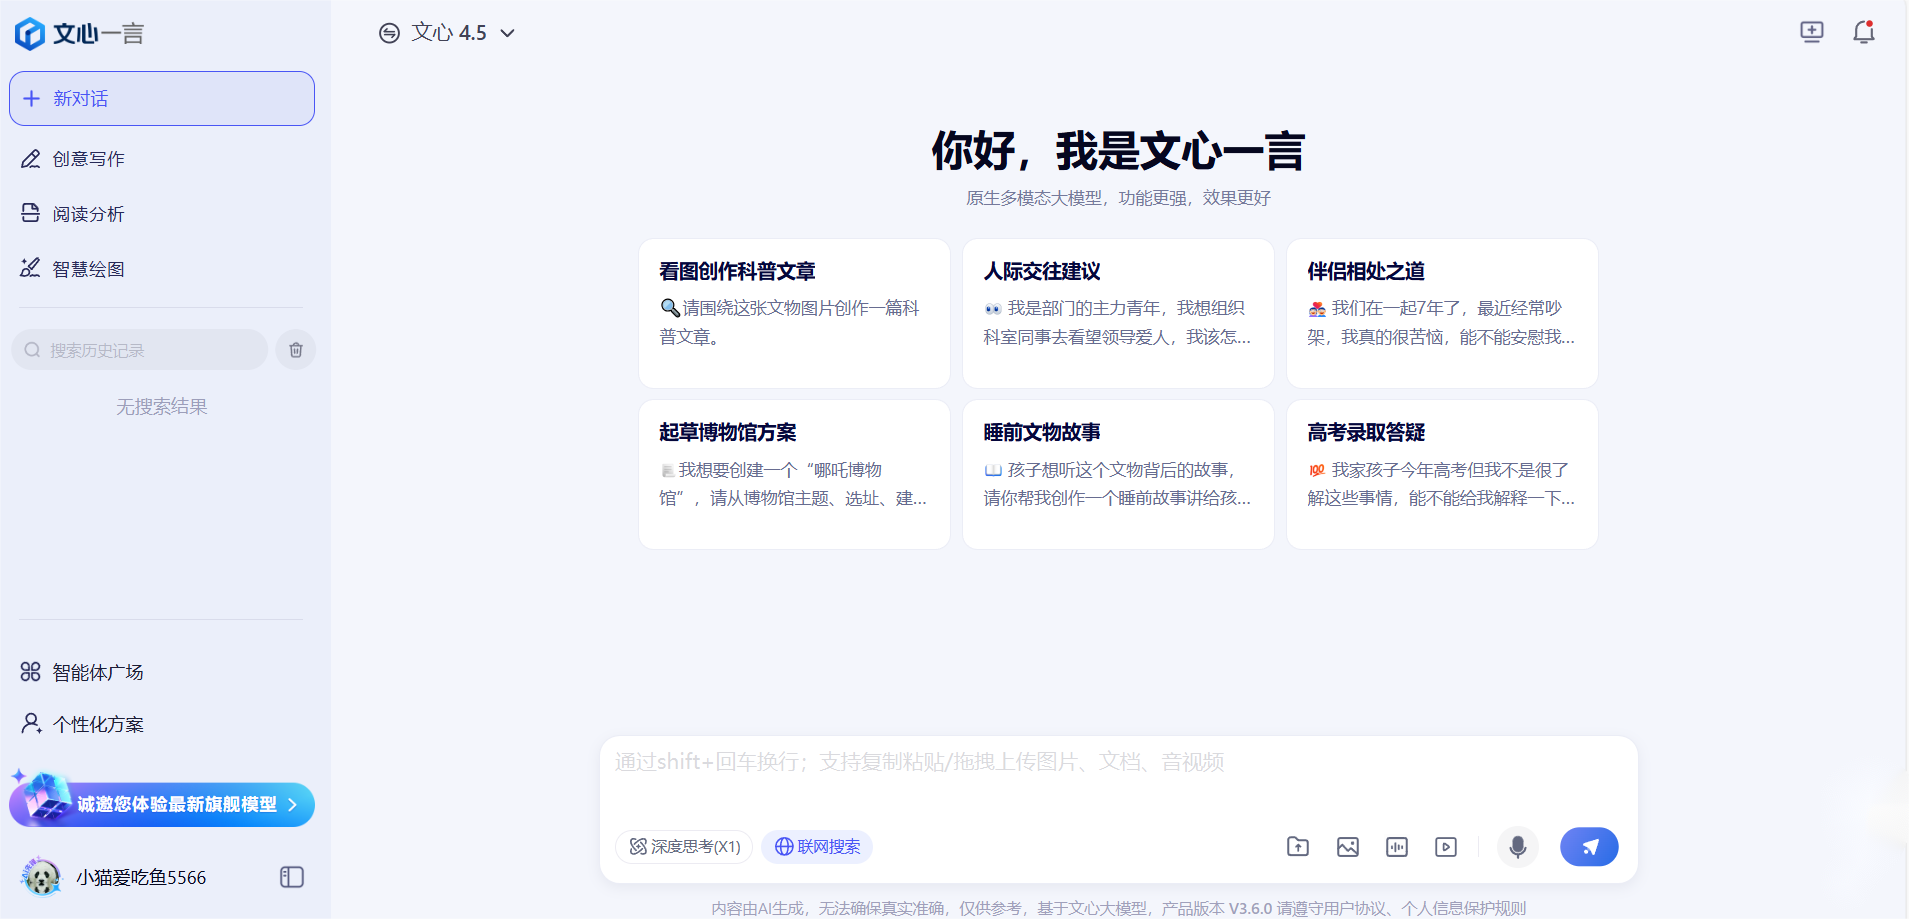Click the 创意写作 pen icon
This screenshot has width=1909, height=919.
click(31, 159)
